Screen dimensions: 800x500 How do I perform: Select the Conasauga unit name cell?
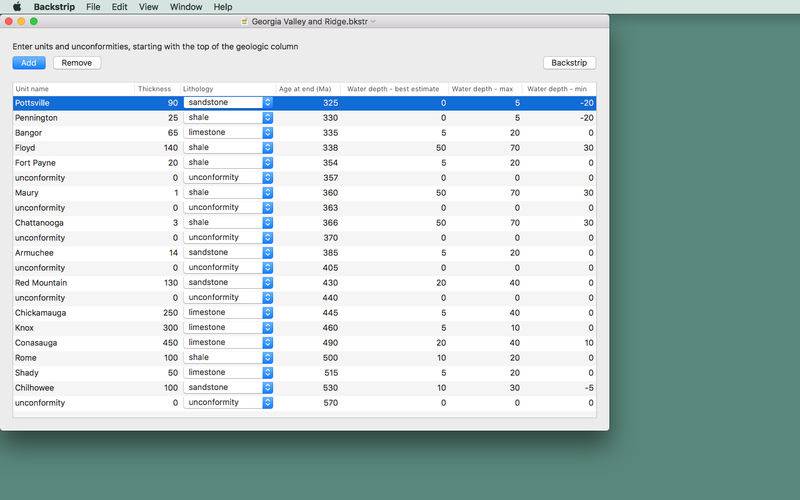pos(36,343)
